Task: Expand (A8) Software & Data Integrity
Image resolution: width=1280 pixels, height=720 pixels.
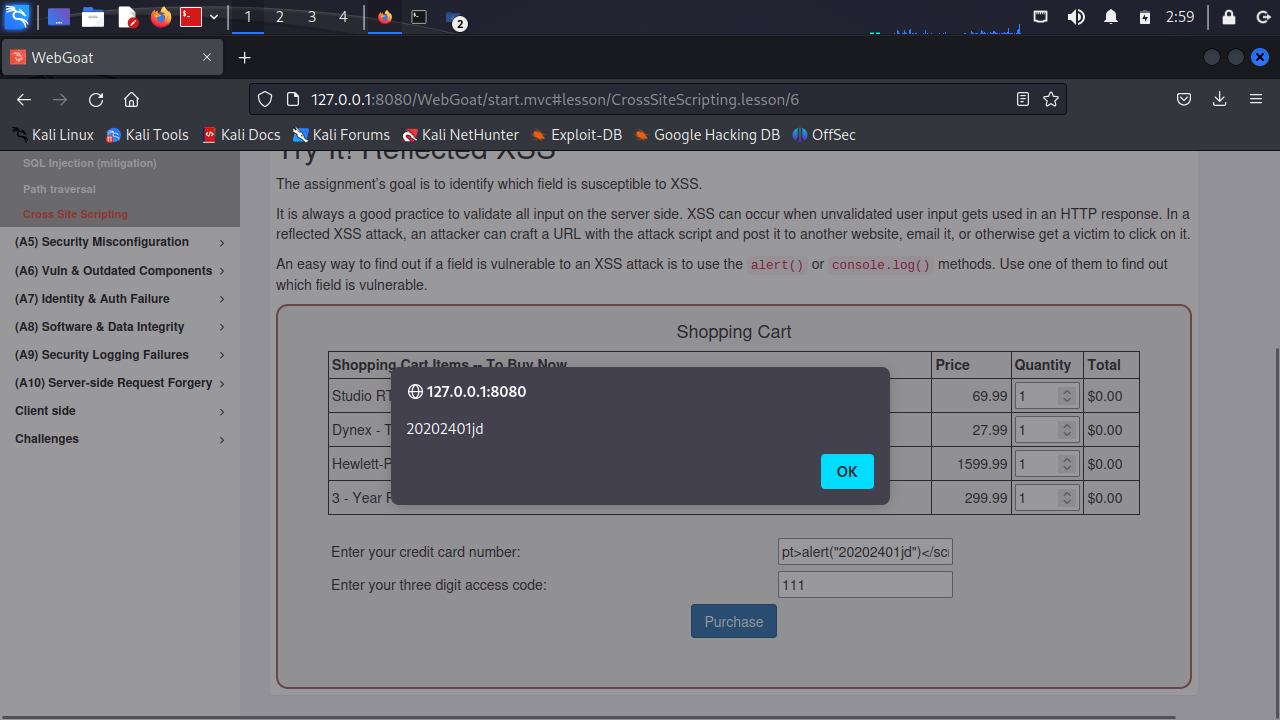Action: point(120,327)
